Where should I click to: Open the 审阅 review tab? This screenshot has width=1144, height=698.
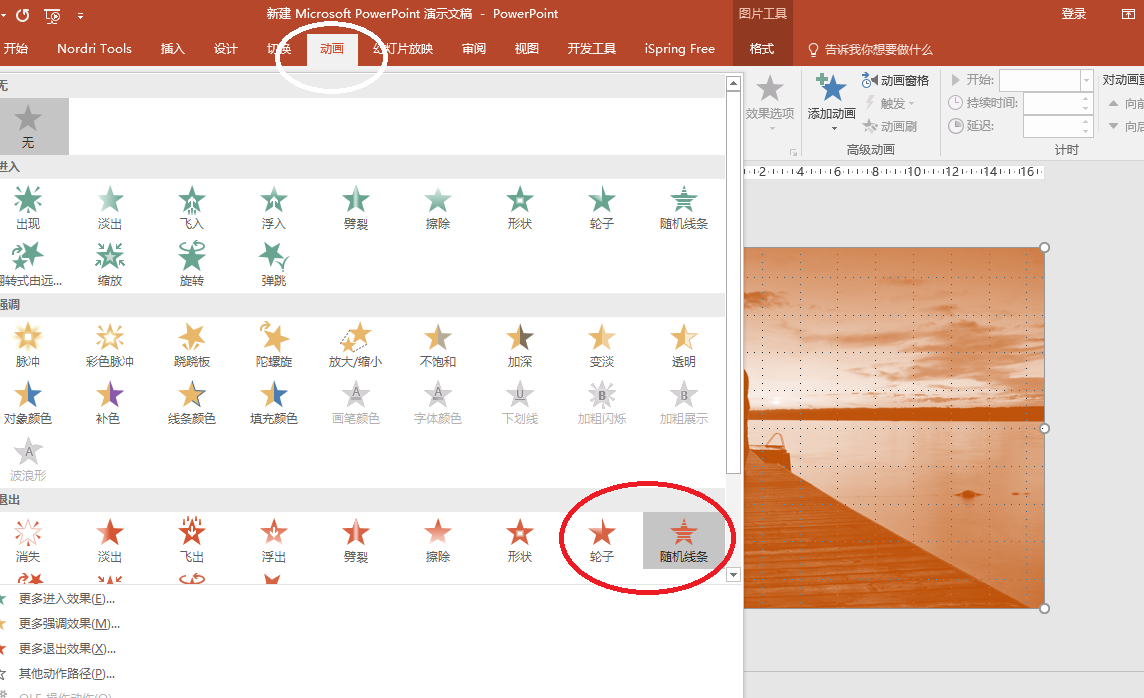coord(474,49)
